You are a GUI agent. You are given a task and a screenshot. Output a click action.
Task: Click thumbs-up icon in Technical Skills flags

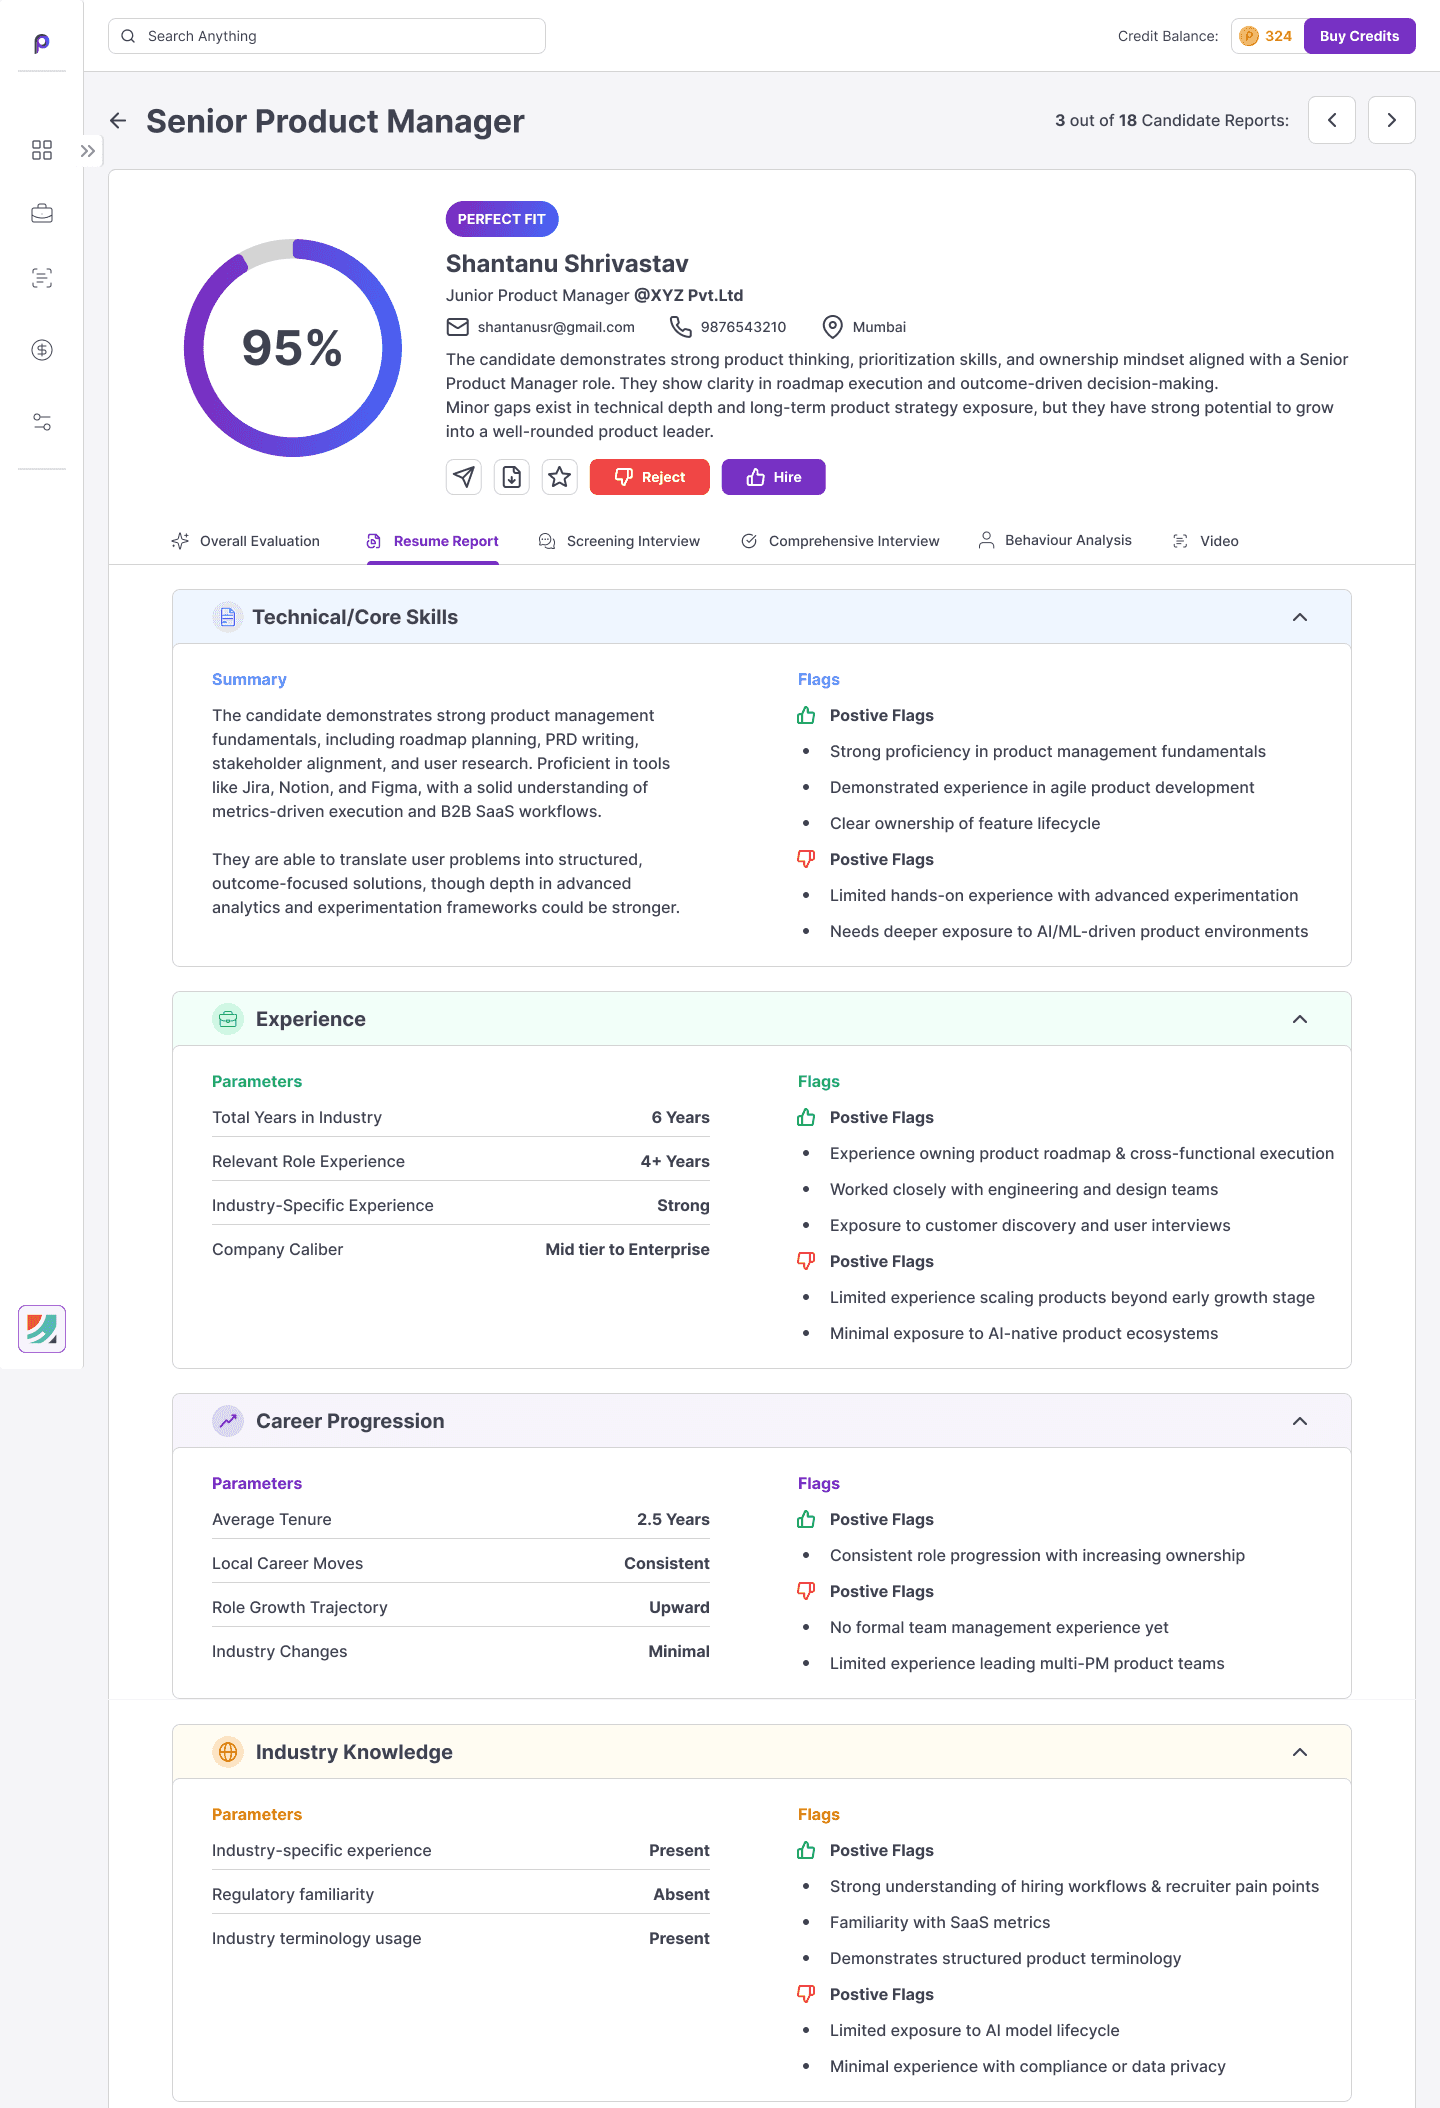(x=806, y=715)
